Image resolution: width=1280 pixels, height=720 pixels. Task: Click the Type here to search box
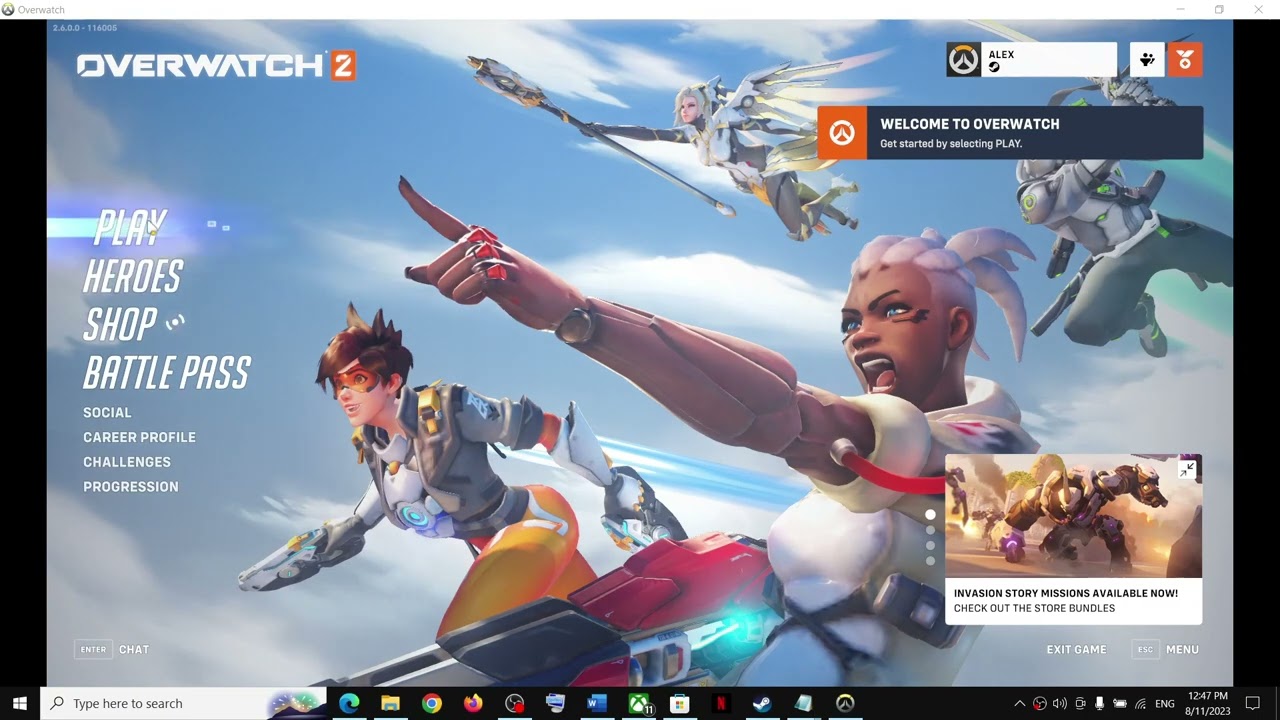pyautogui.click(x=183, y=704)
